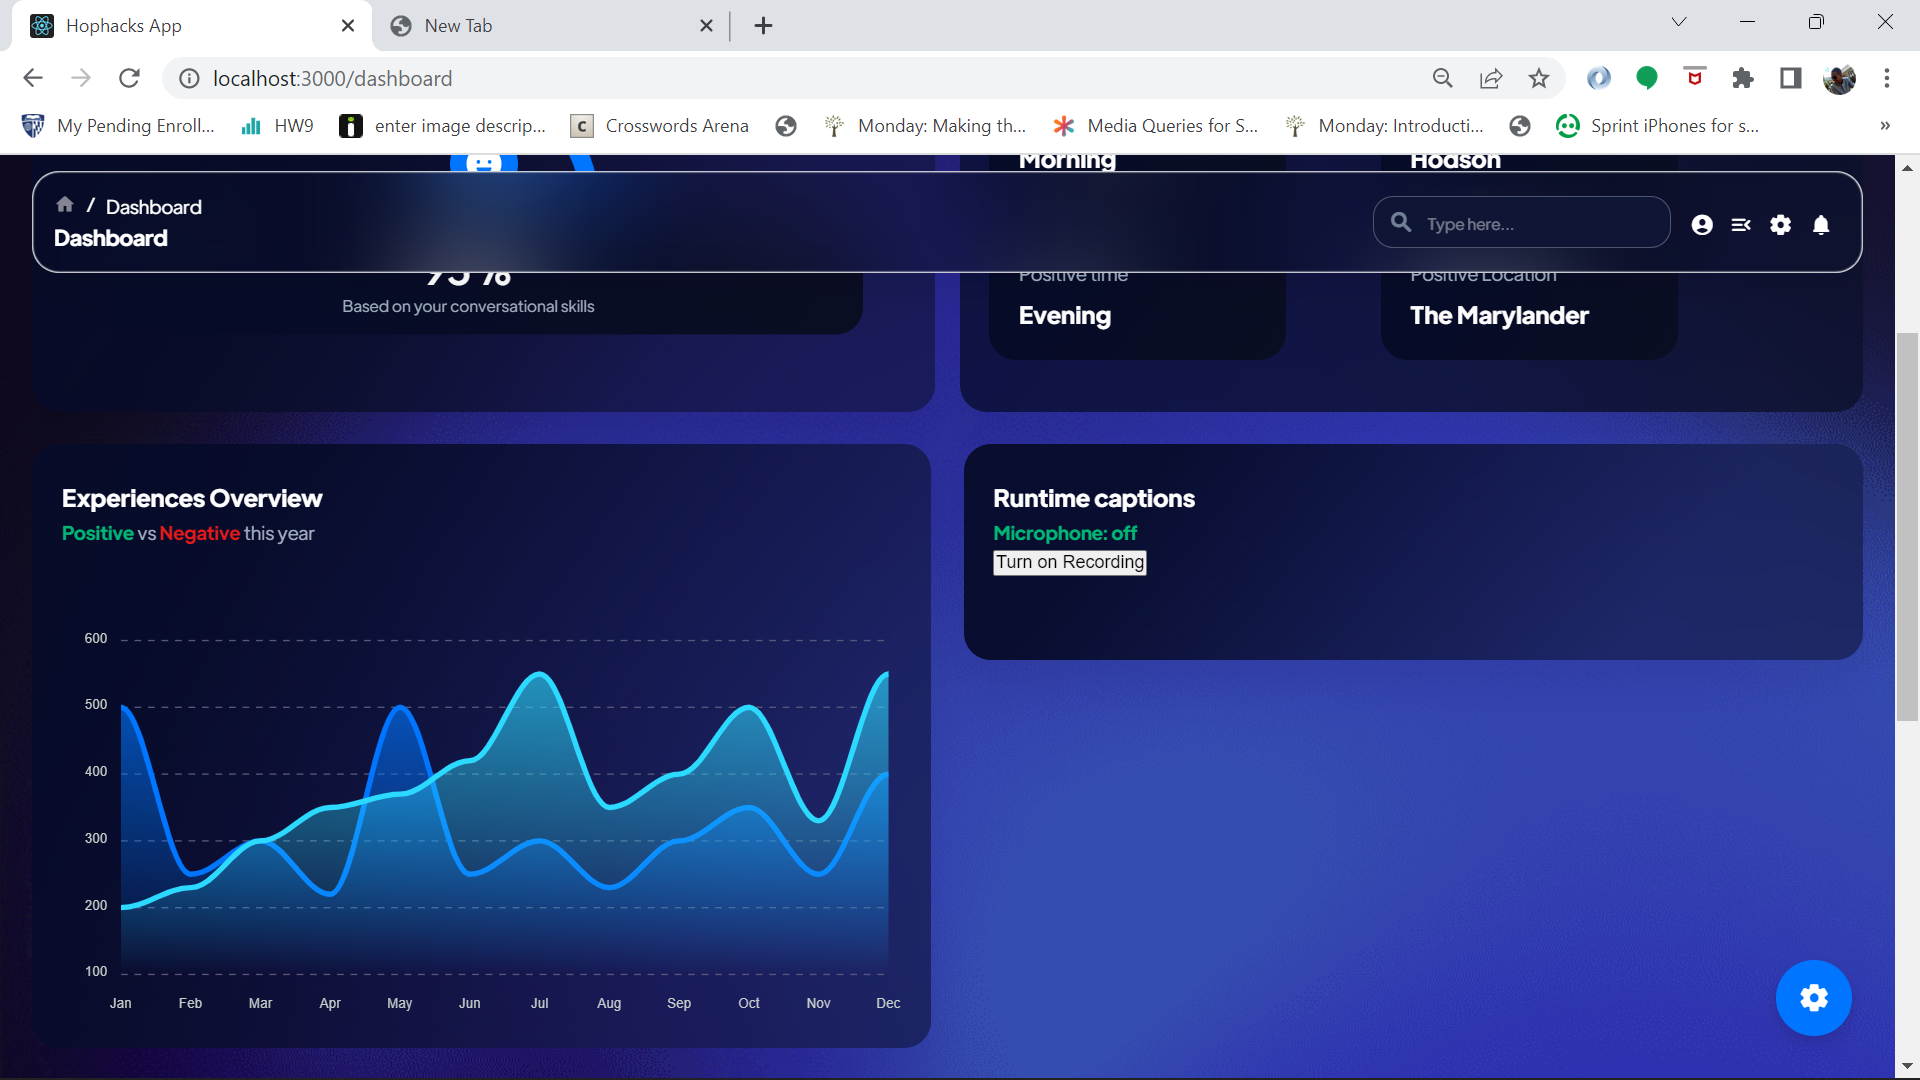Toggle the browser side panel icon
The height and width of the screenshot is (1080, 1920).
(x=1791, y=78)
